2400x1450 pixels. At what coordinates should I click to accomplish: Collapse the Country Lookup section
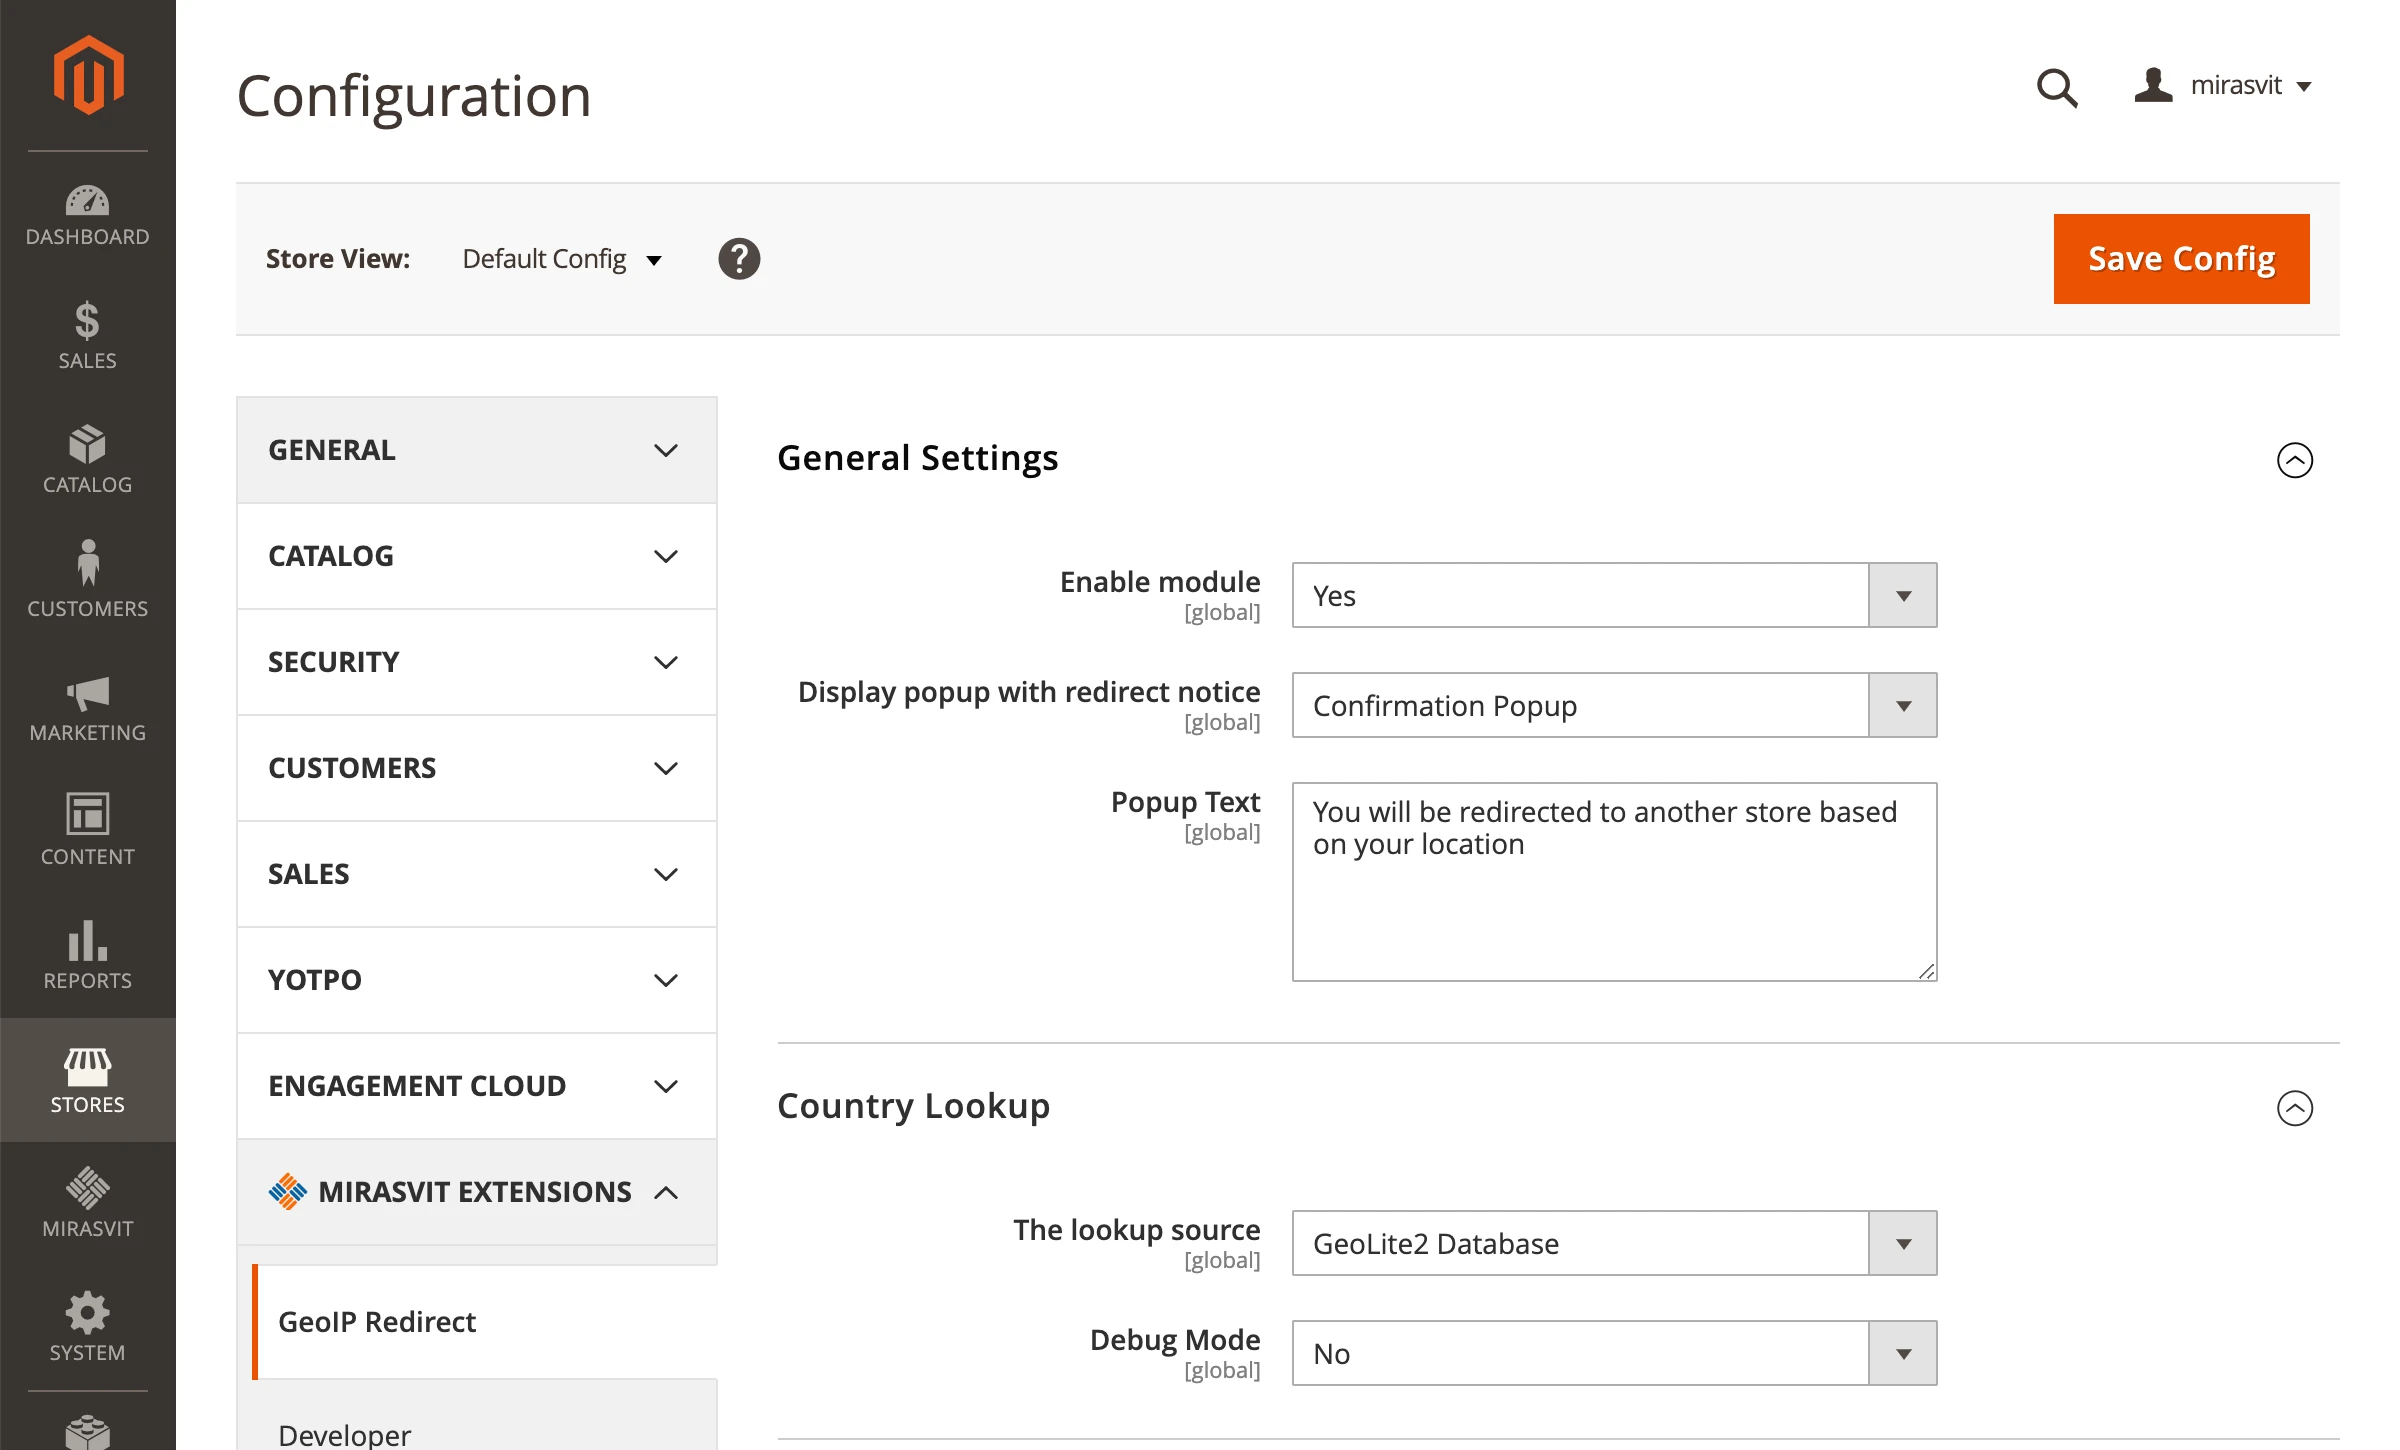(2294, 1108)
